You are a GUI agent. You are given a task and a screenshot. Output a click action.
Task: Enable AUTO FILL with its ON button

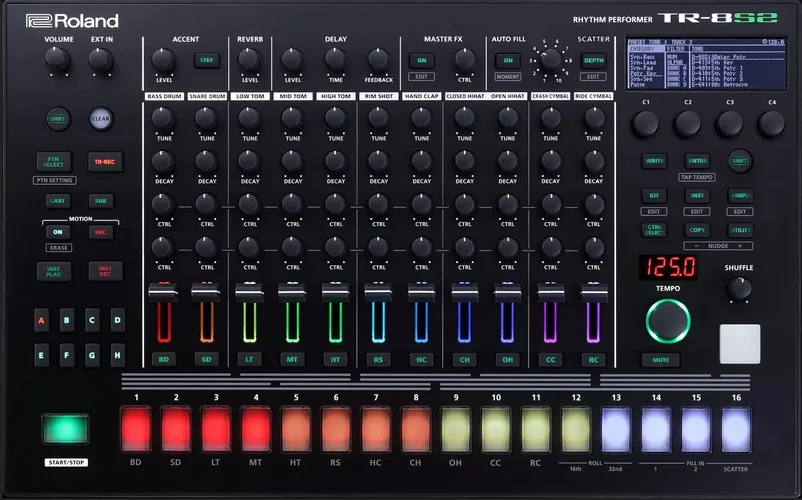click(508, 60)
